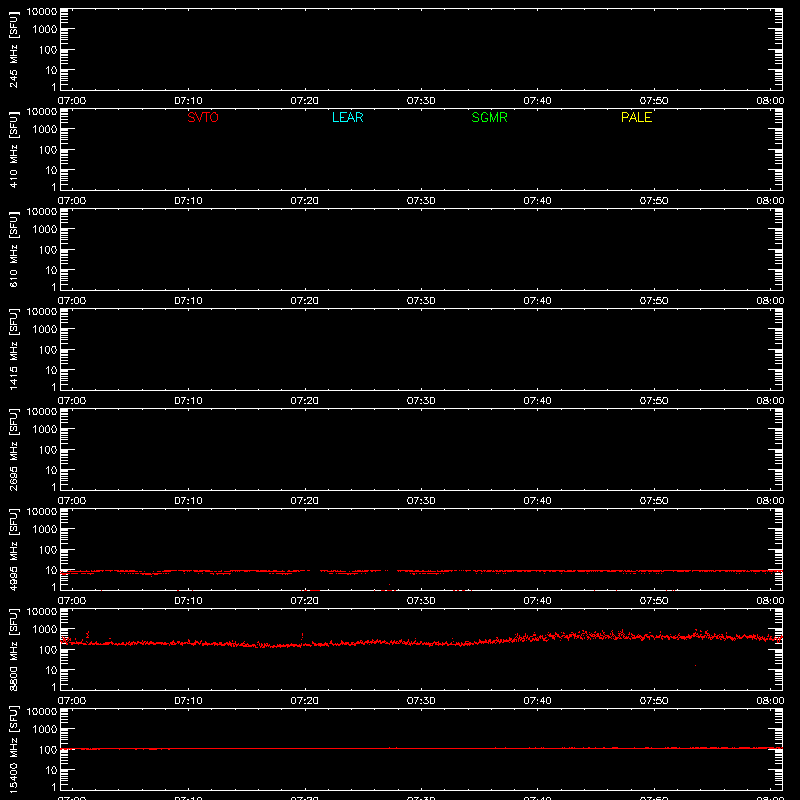Click 08:00 tick label below 1415 MHz panel

click(x=770, y=401)
